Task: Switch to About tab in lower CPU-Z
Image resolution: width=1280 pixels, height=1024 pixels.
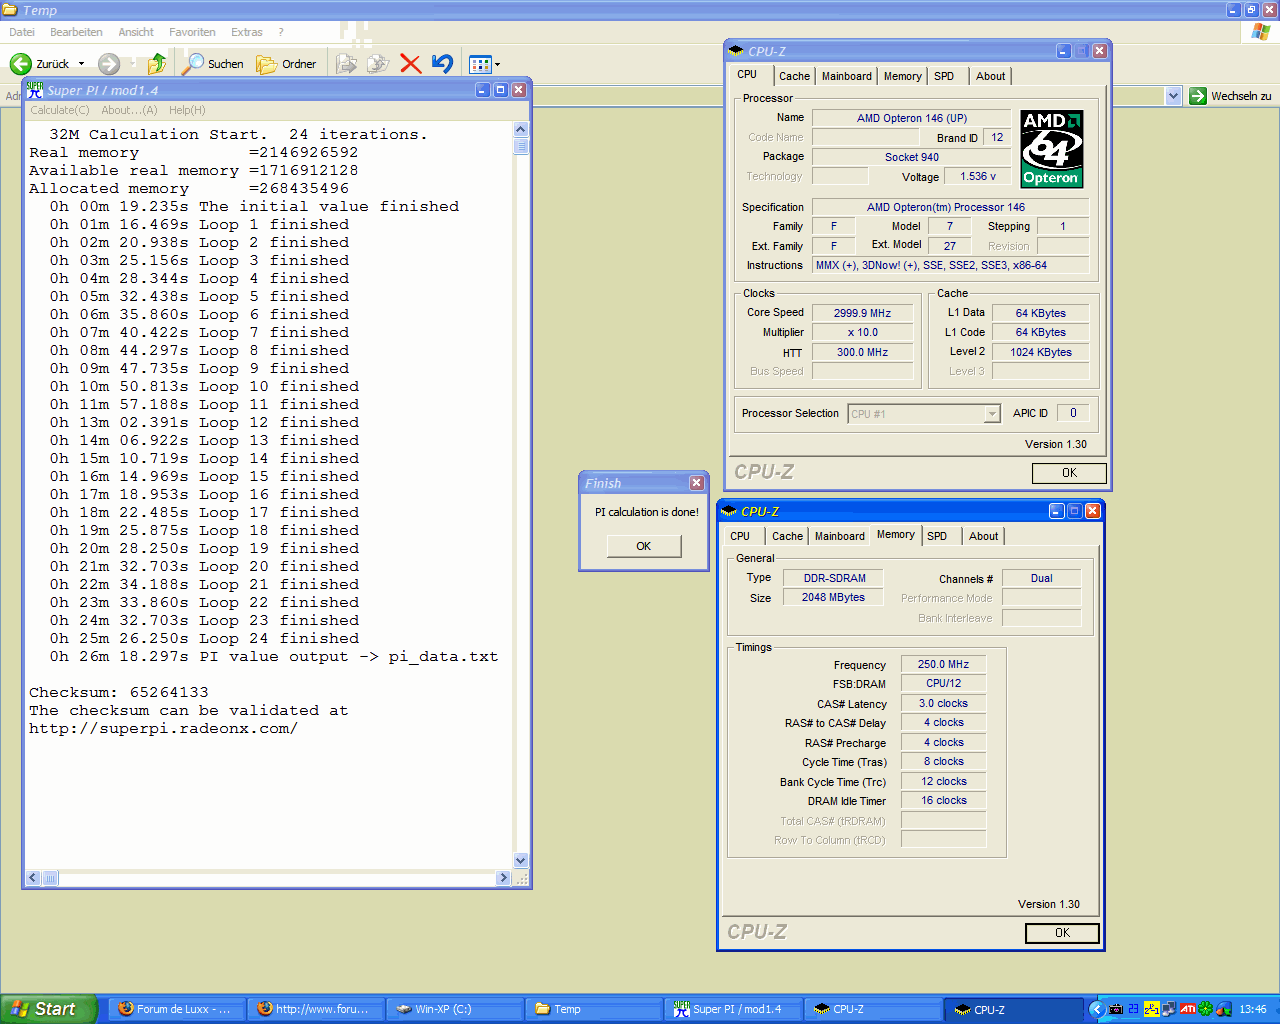Action: 983,536
